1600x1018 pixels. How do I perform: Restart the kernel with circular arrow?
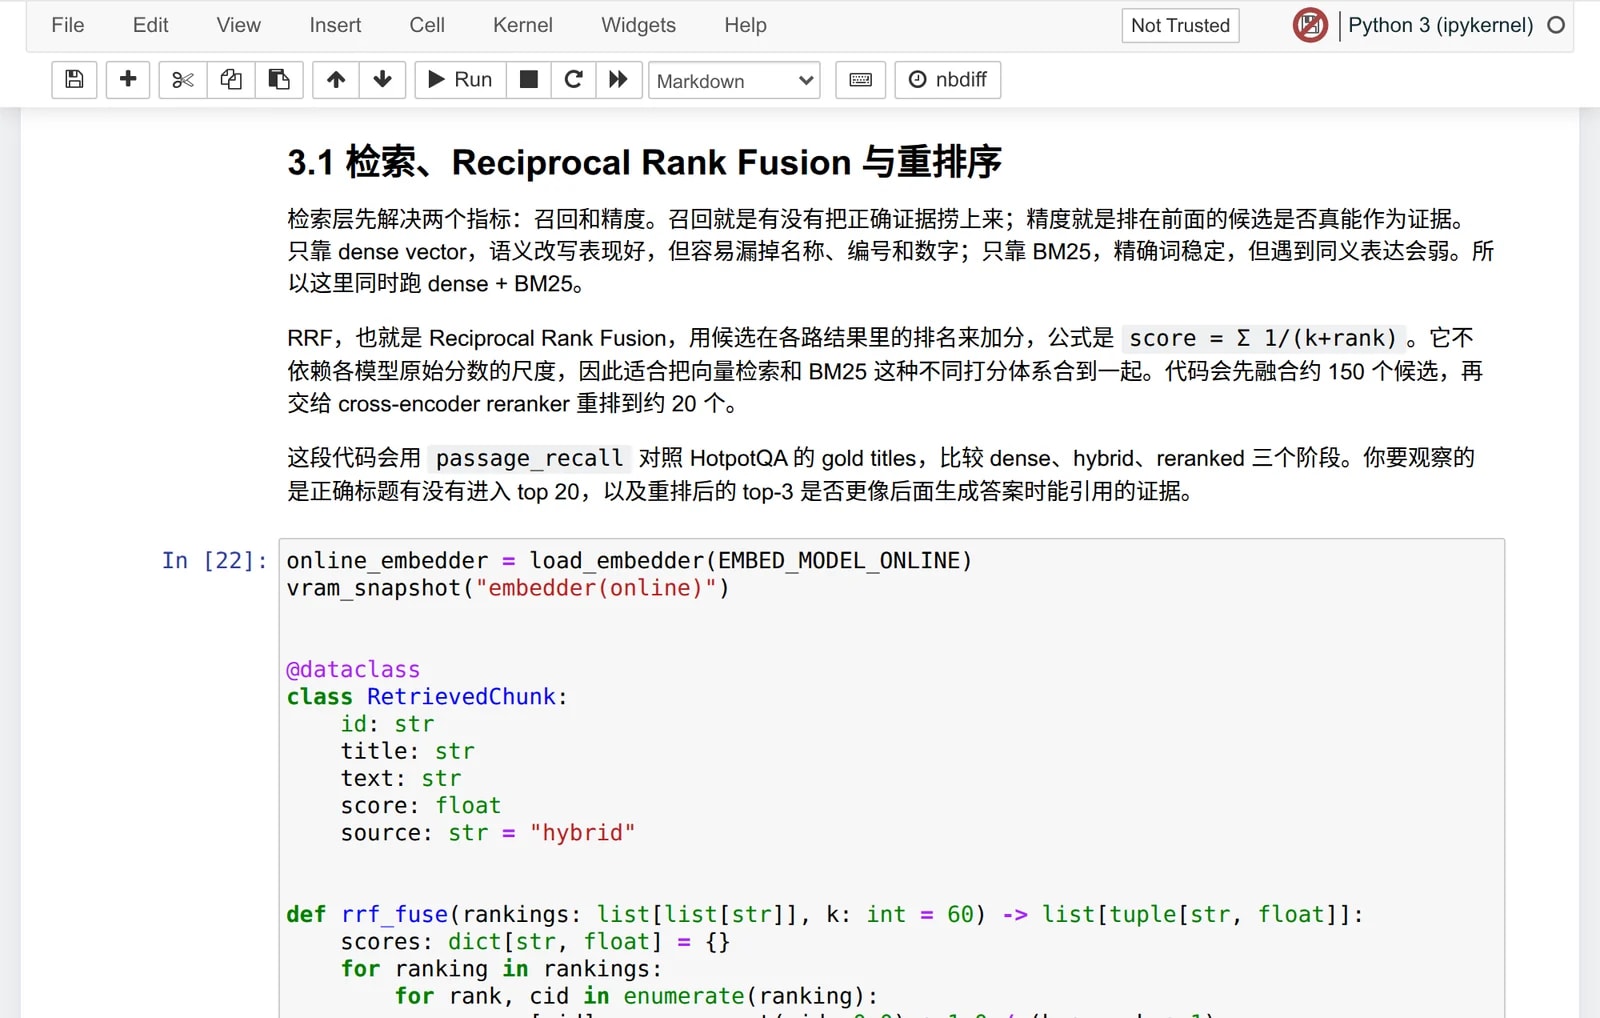573,80
